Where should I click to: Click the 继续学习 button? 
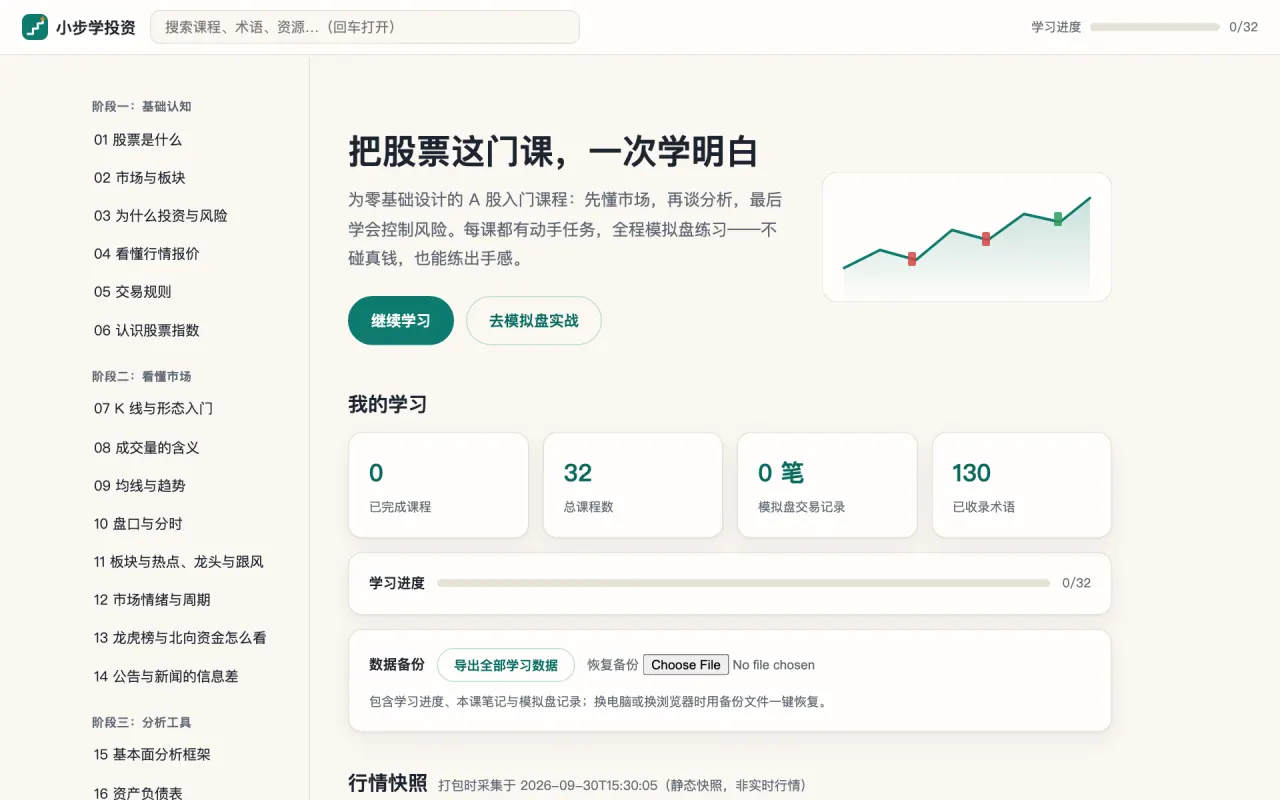[401, 321]
